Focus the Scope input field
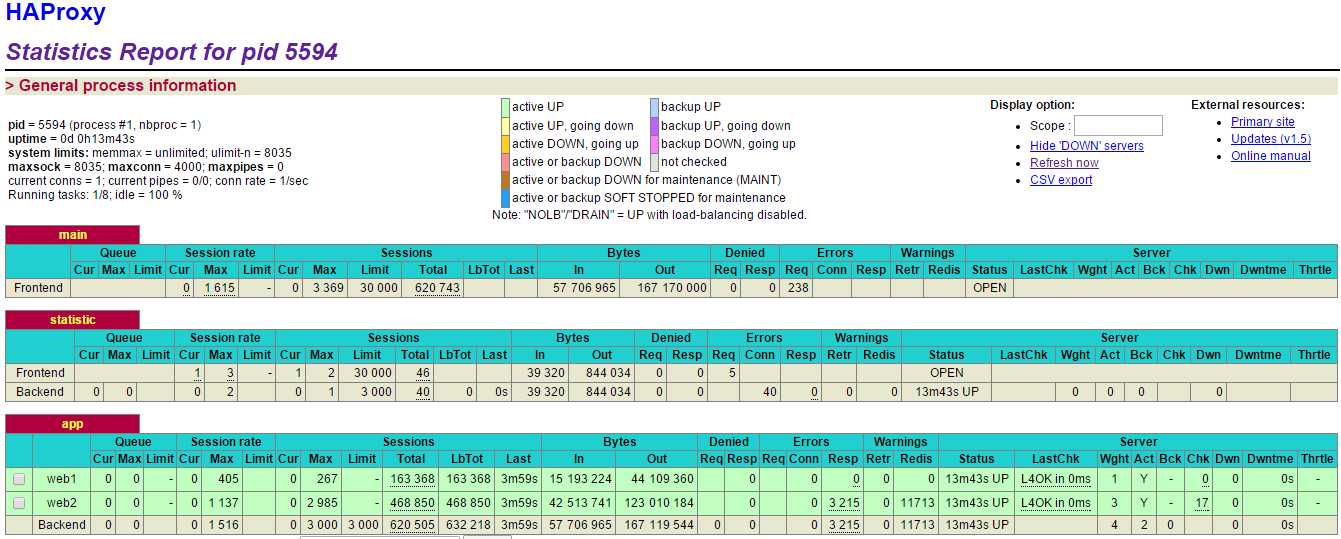 click(1118, 126)
